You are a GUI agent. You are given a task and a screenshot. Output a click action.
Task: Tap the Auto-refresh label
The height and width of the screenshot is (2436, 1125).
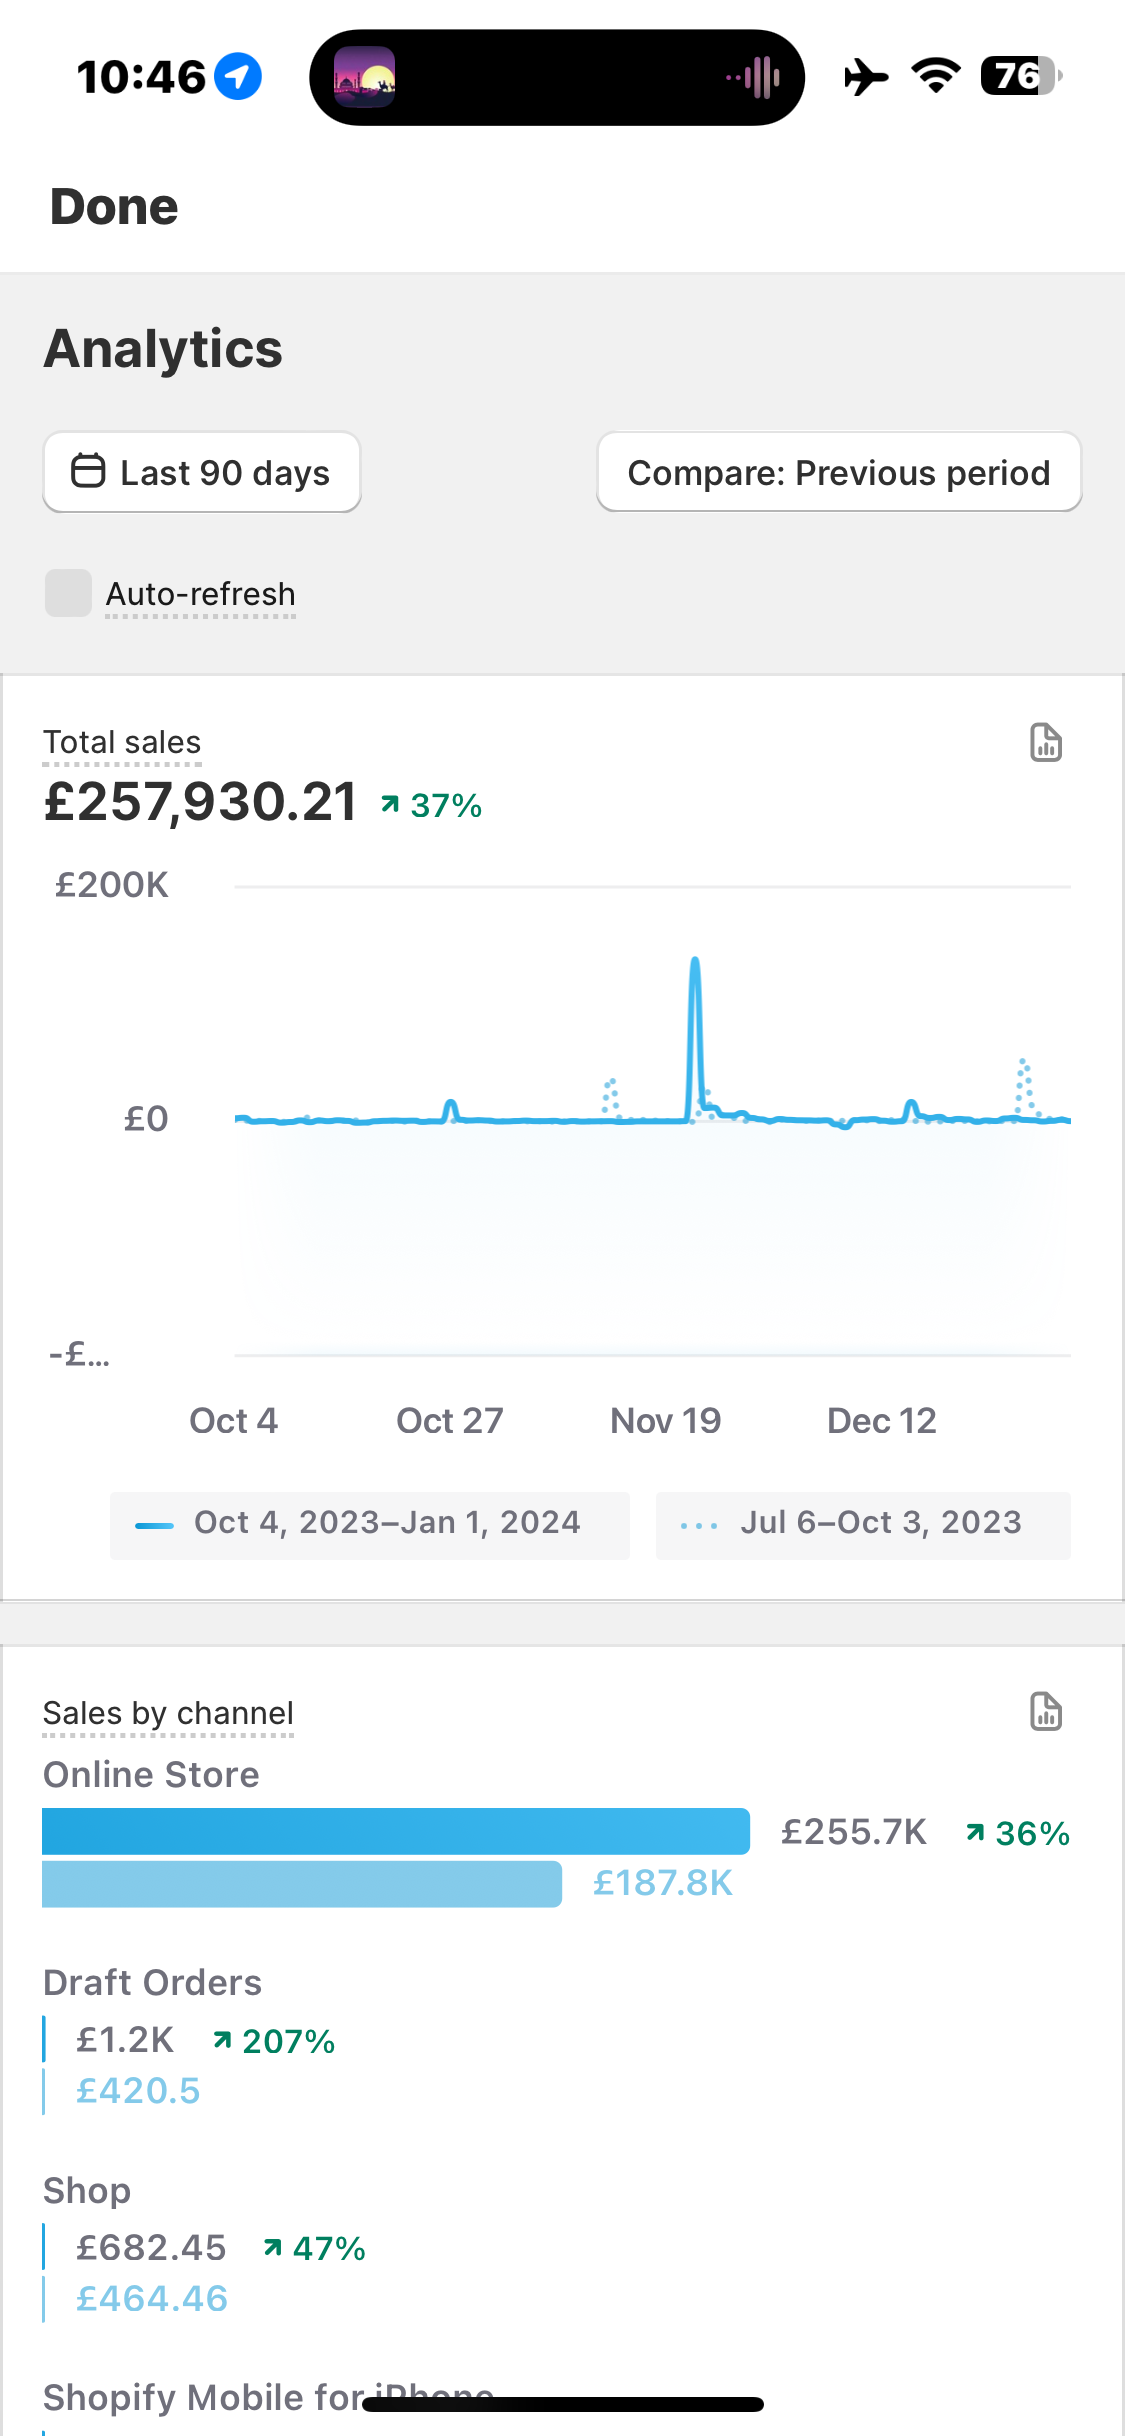(x=200, y=594)
